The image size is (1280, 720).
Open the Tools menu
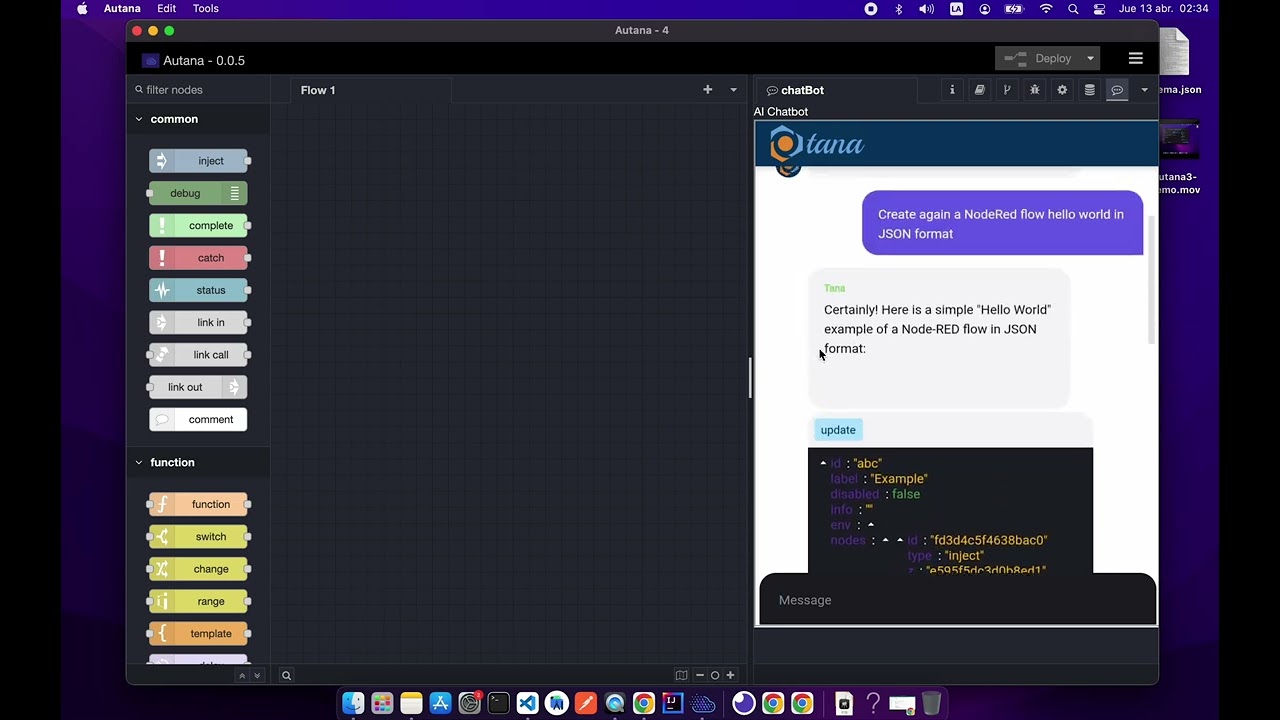(206, 9)
